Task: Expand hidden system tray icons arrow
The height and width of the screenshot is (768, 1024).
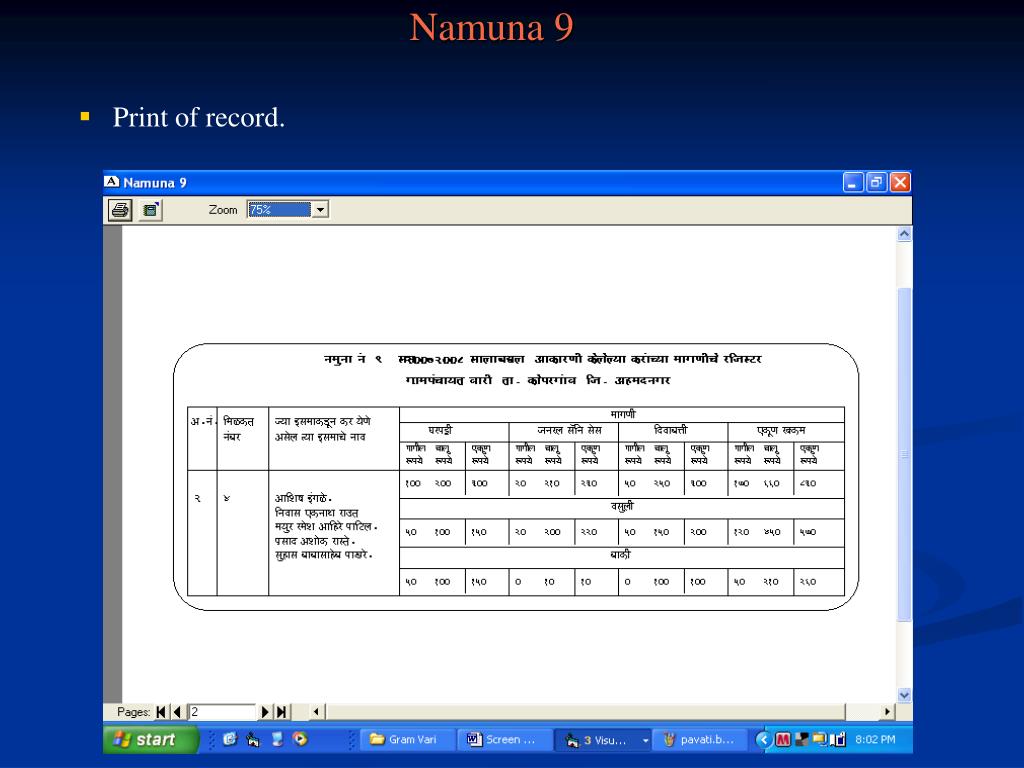Action: click(762, 739)
